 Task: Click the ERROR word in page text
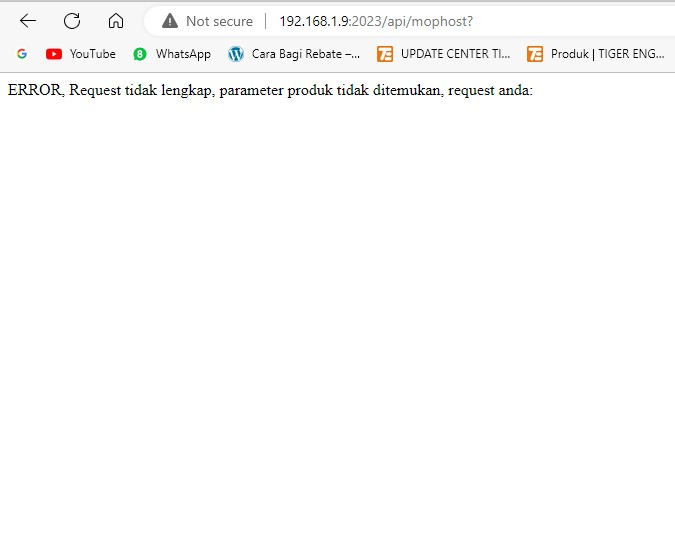pyautogui.click(x=34, y=90)
